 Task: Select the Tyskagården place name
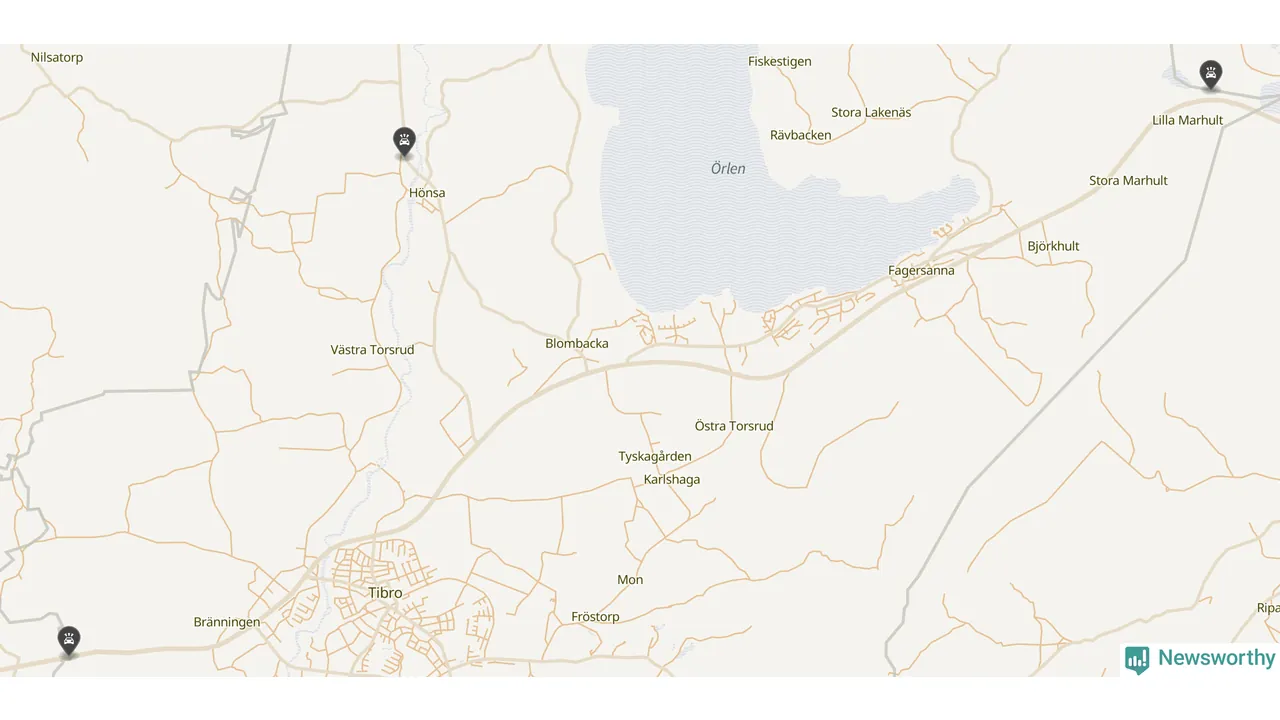pos(655,457)
